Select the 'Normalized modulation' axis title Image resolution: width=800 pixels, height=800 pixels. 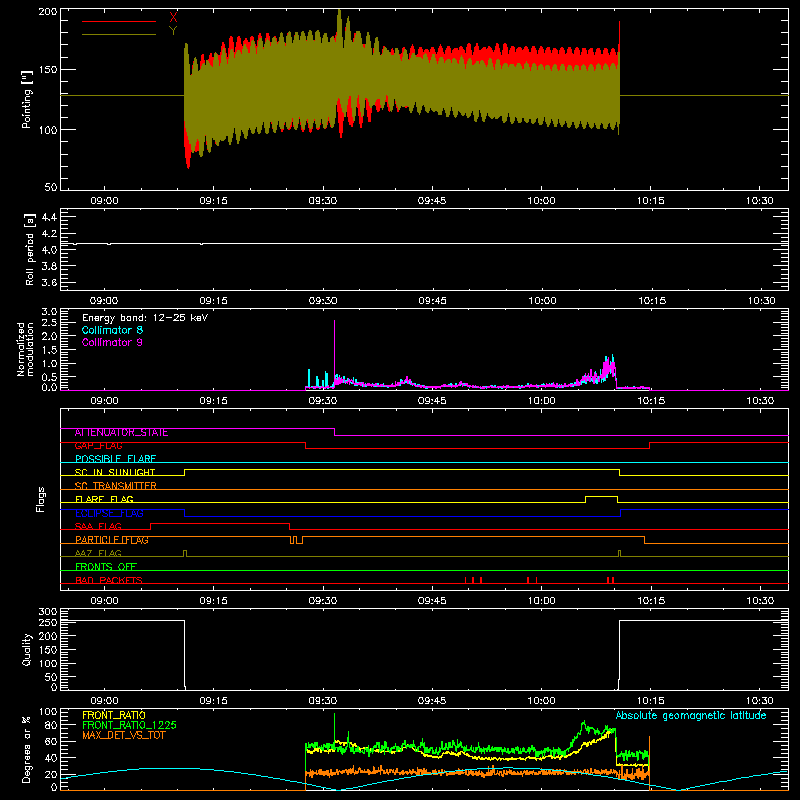[x=26, y=349]
